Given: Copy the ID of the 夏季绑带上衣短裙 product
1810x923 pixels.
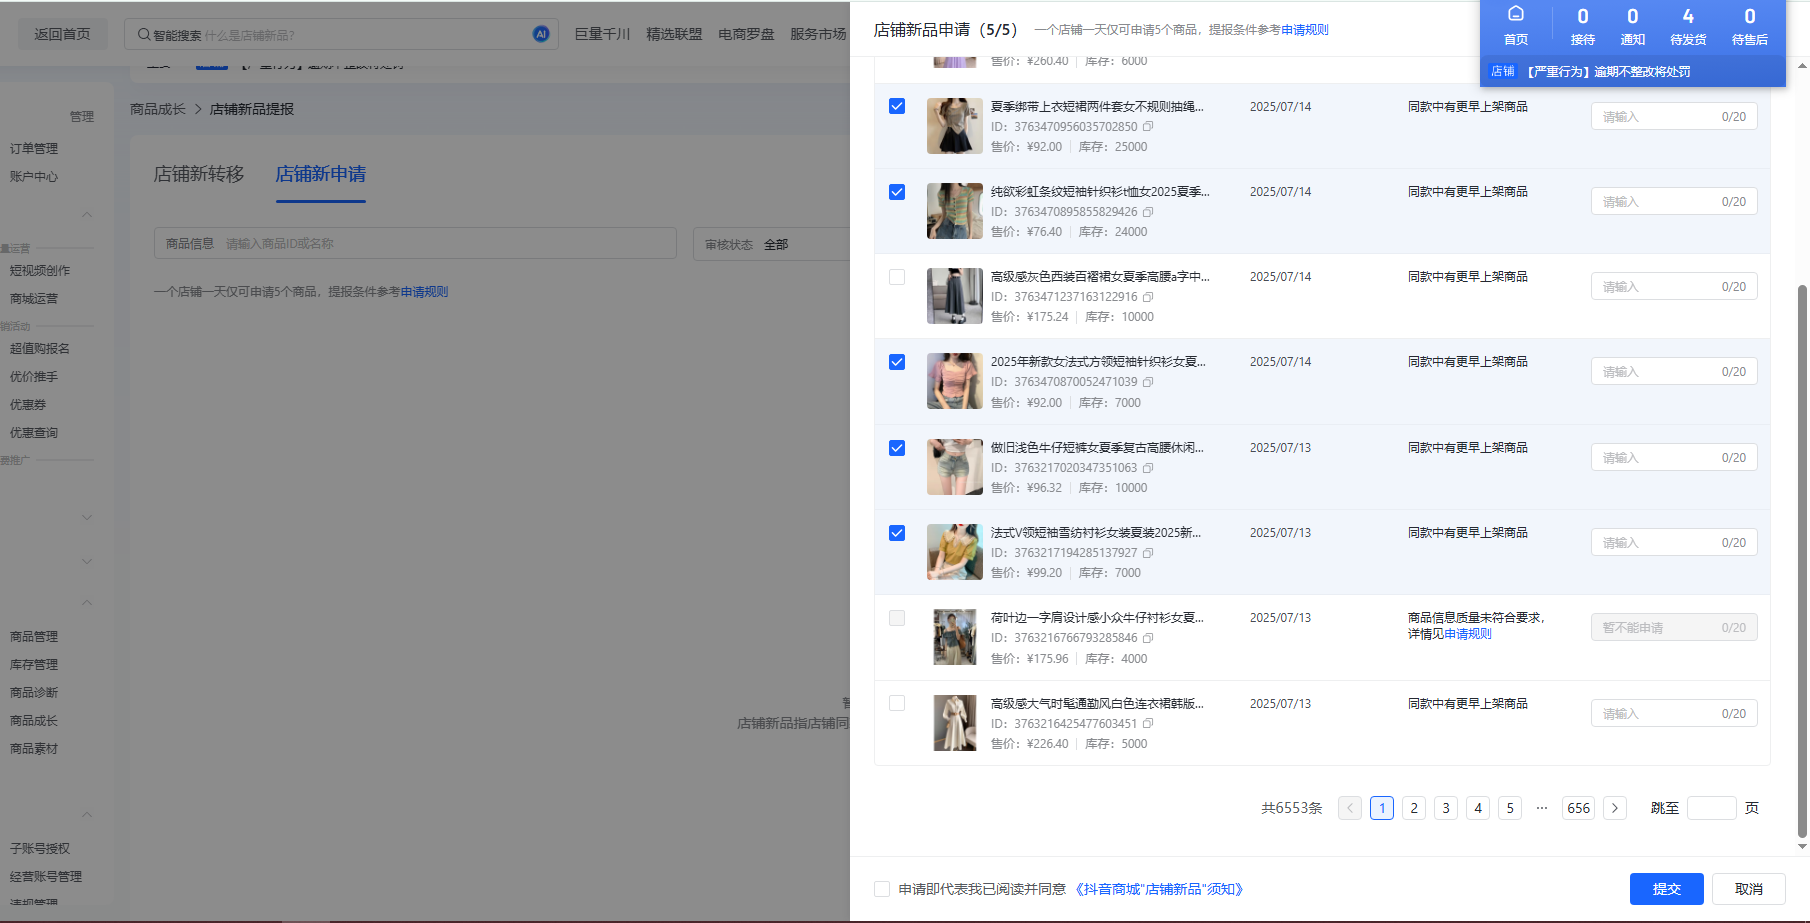Looking at the screenshot, I should click(1148, 127).
